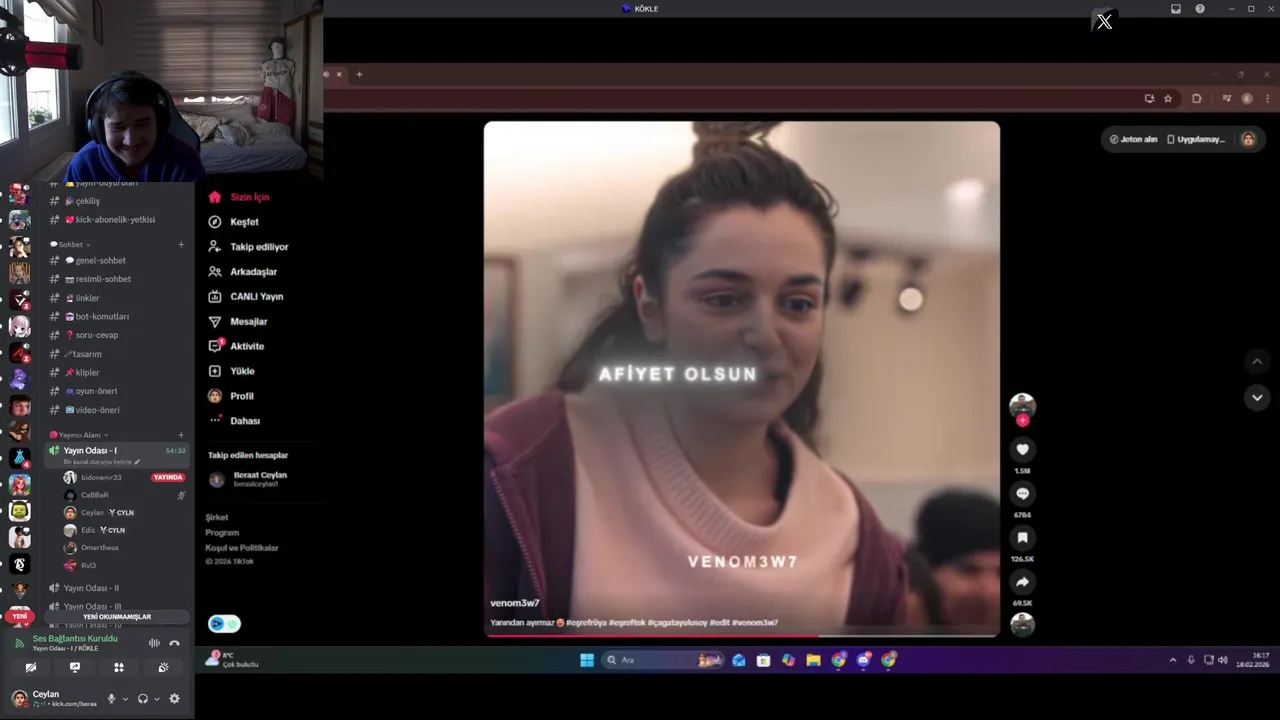Image resolution: width=1280 pixels, height=720 pixels.
Task: Open Windows Start menu
Action: (x=587, y=660)
